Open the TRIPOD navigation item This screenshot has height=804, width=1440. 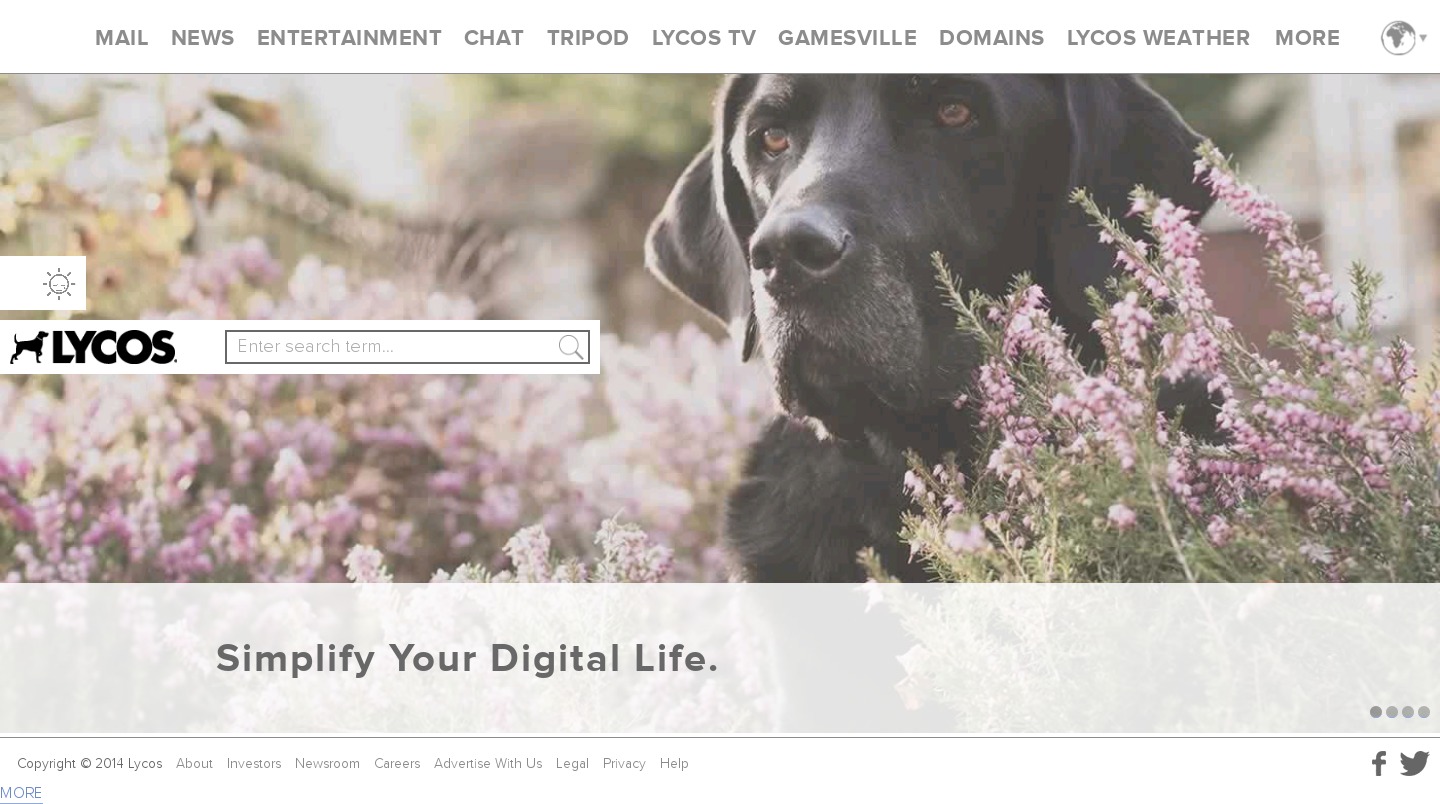[588, 38]
